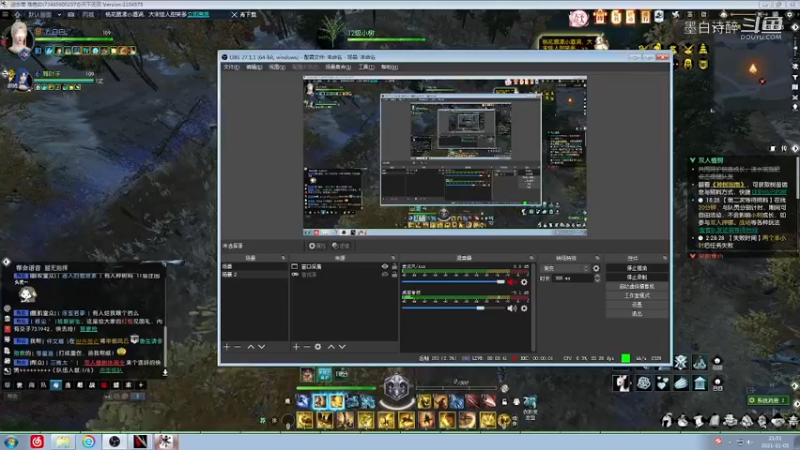The image size is (800, 450).
Task: Open the 360 browser taskbar icon
Action: (x=89, y=441)
